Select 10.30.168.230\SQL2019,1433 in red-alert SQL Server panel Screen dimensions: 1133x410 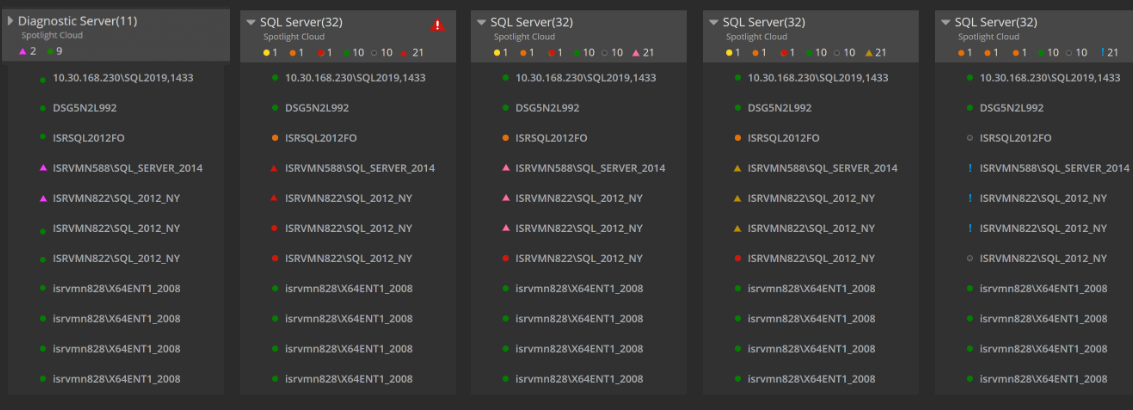pyautogui.click(x=356, y=77)
